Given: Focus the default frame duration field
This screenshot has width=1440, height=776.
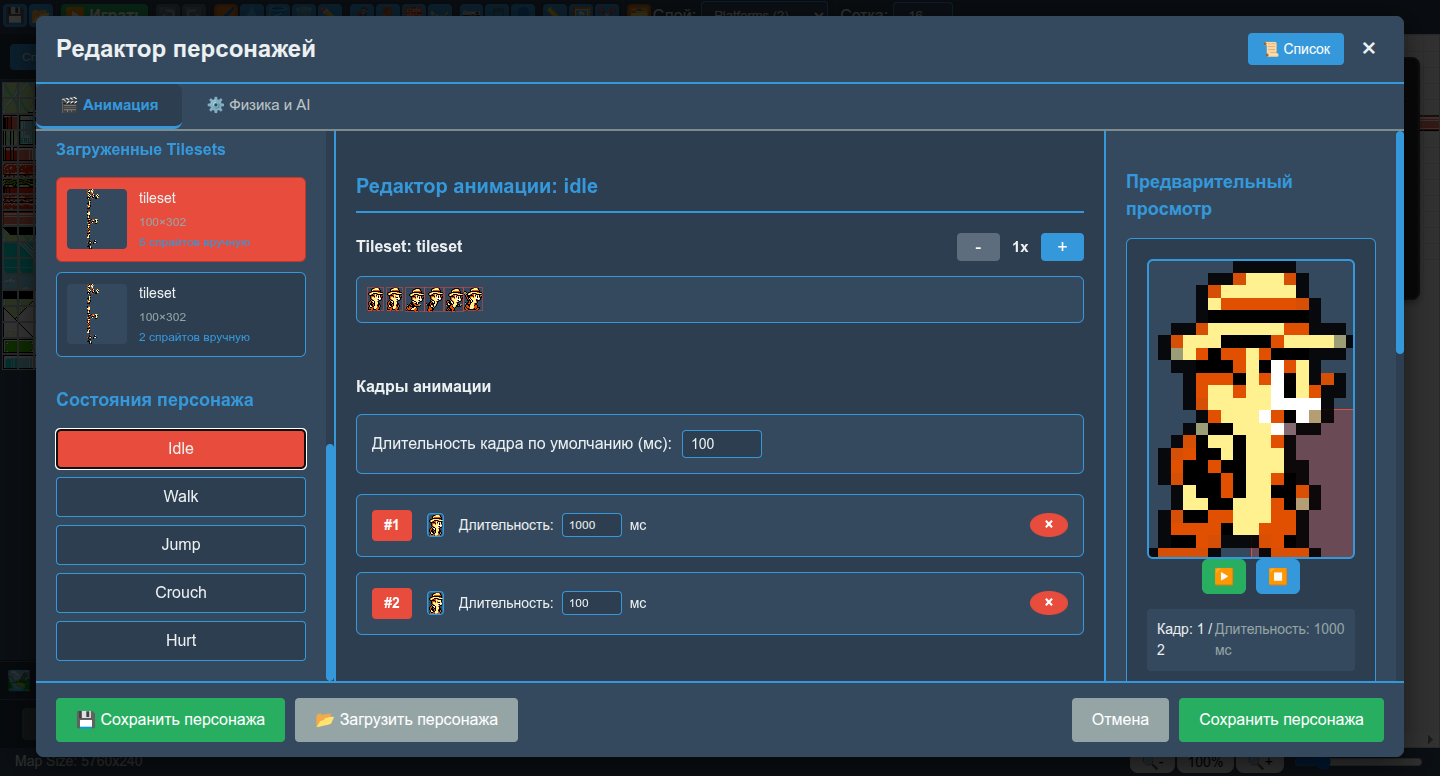Looking at the screenshot, I should click(722, 444).
